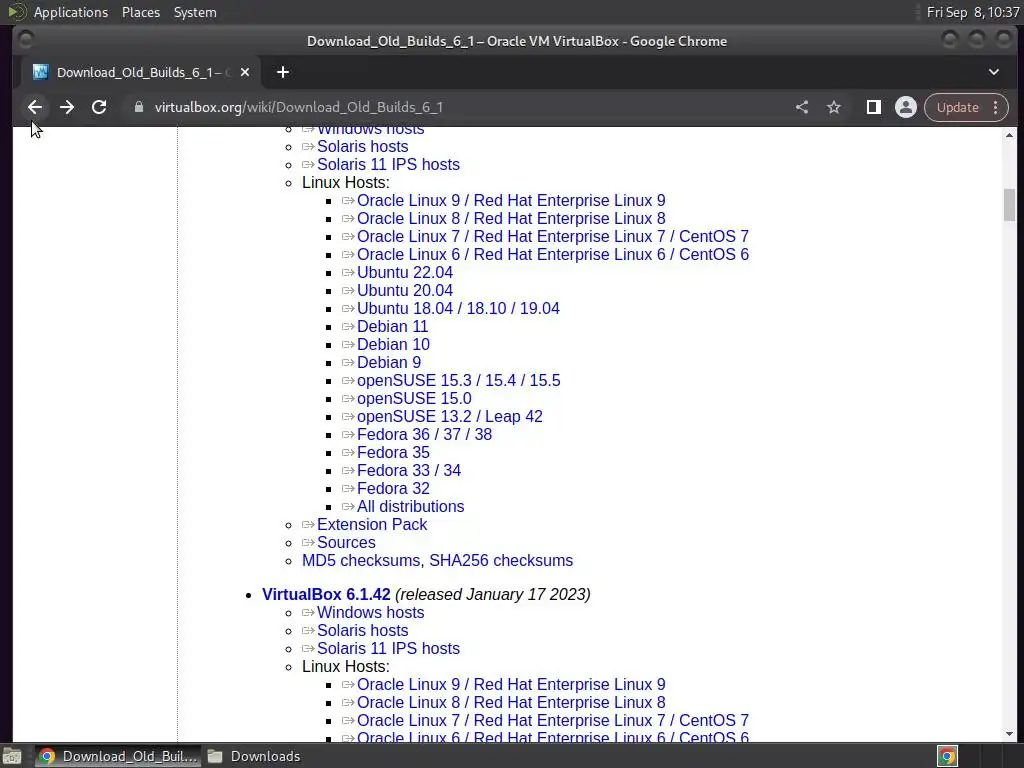Click the Fedora 36 / 37 / 38 link

point(424,434)
